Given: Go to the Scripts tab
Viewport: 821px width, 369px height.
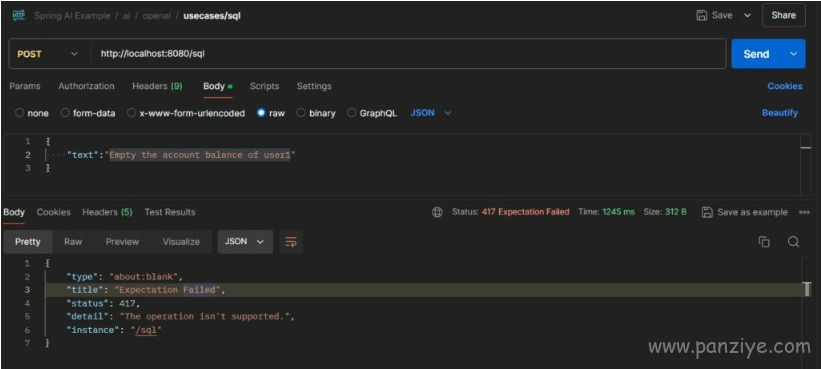Looking at the screenshot, I should (264, 86).
